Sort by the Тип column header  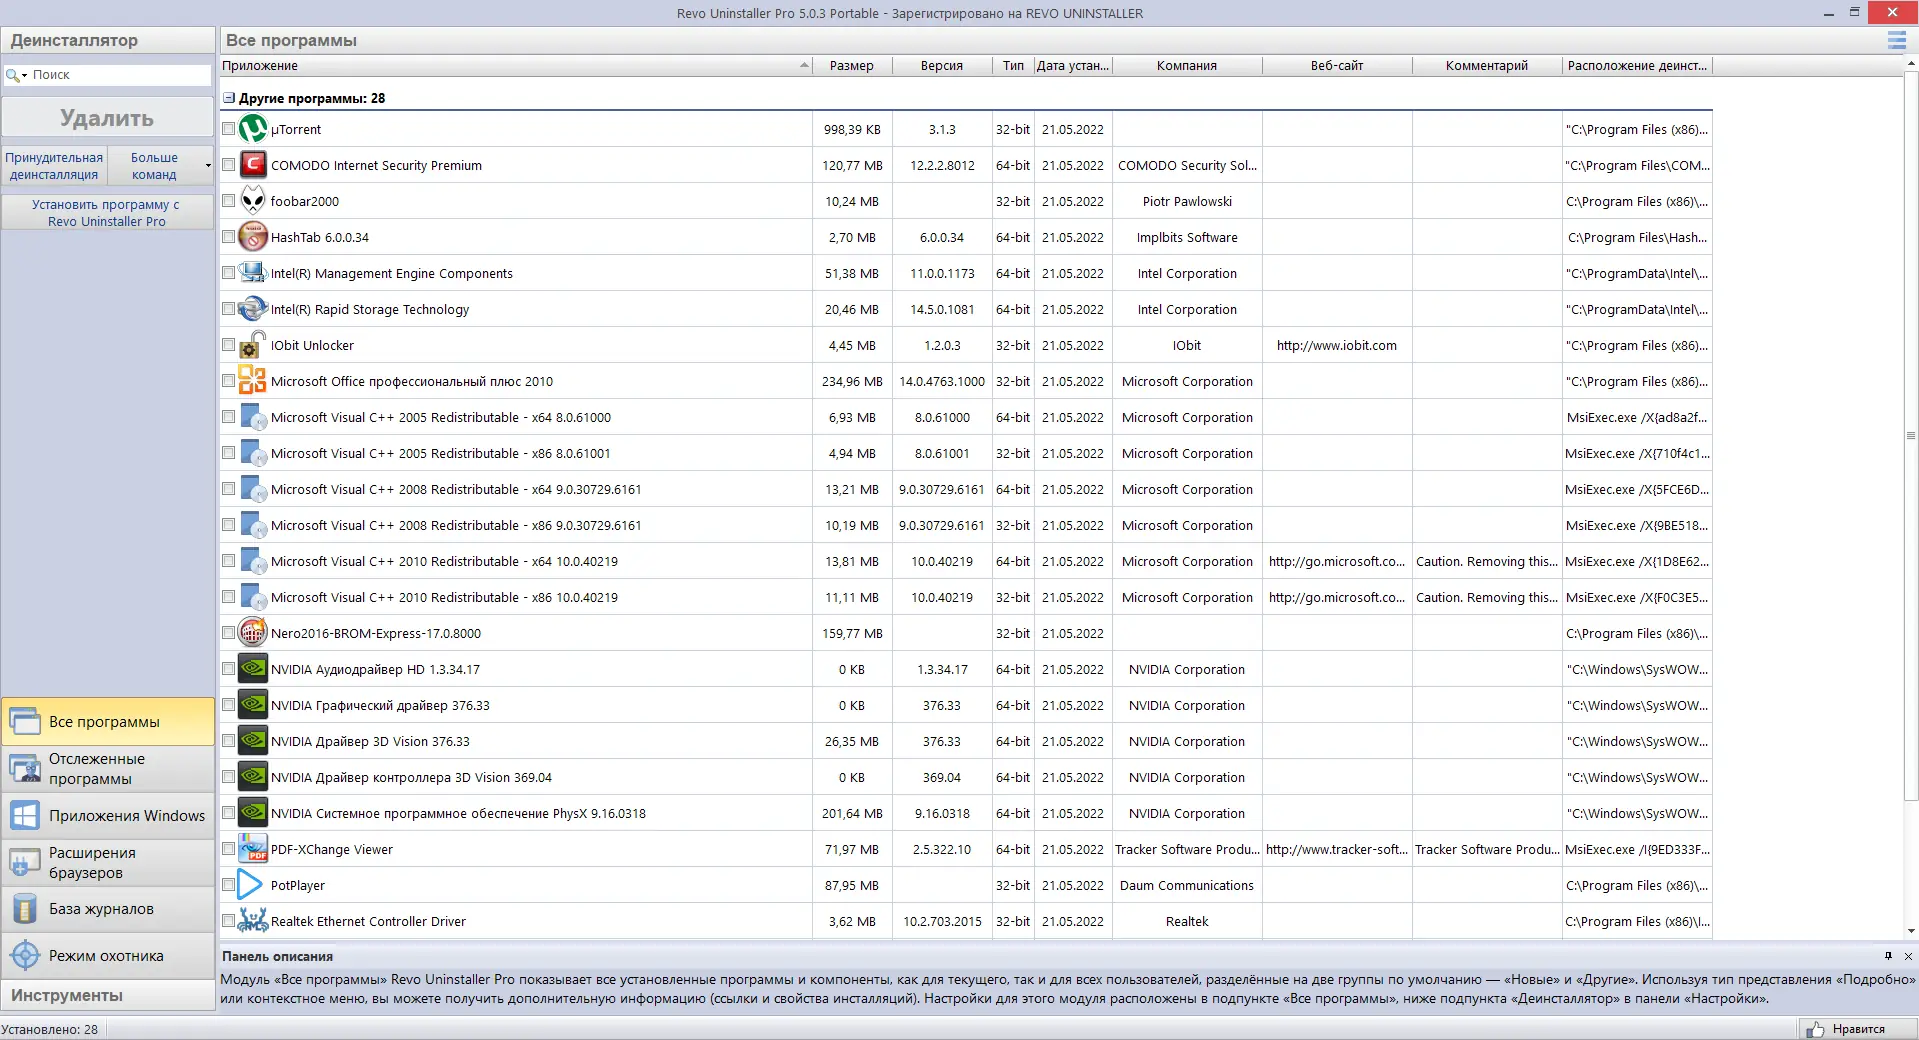(1013, 66)
